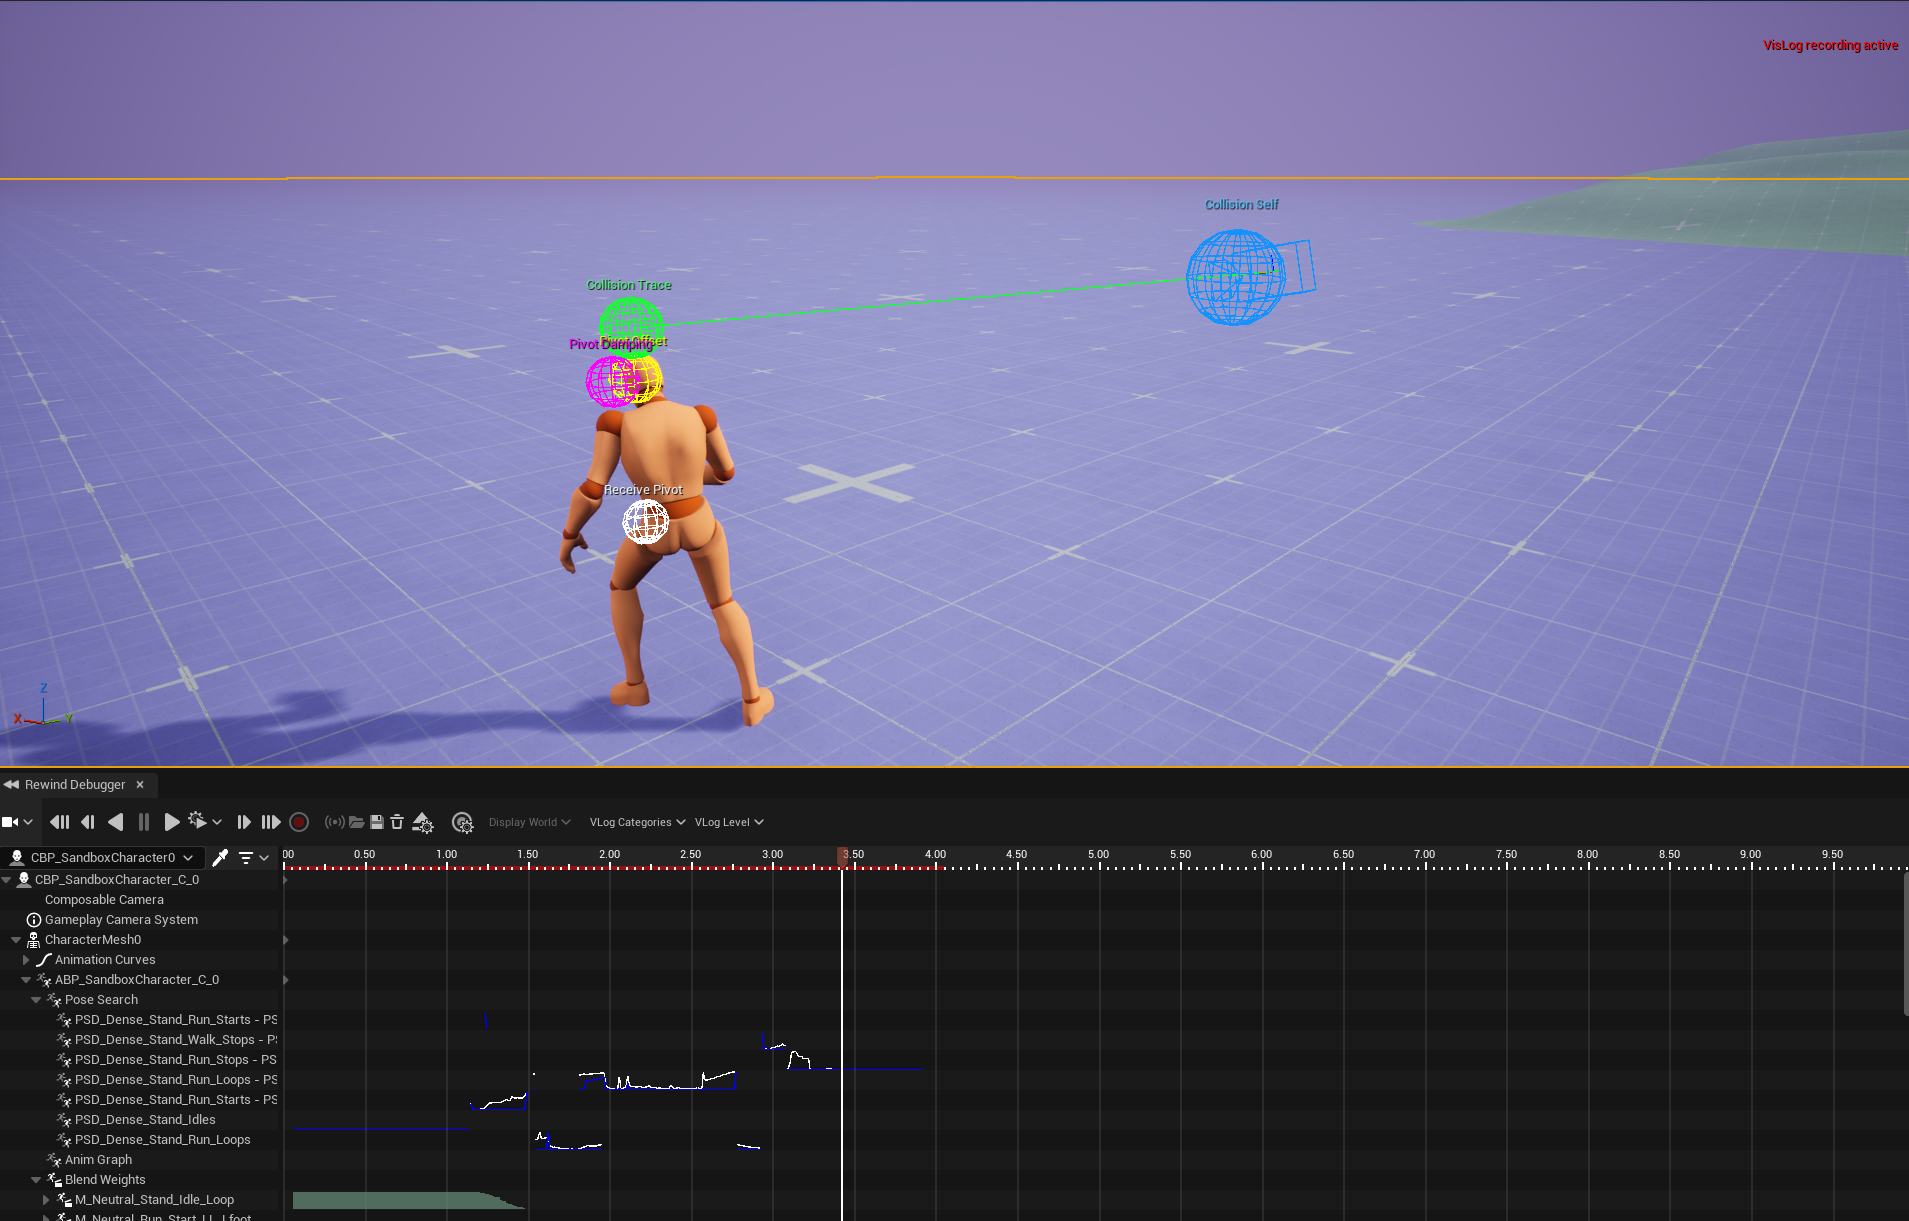The width and height of the screenshot is (1909, 1221).
Task: Collapse the Pose Search tree node
Action: 36,1000
